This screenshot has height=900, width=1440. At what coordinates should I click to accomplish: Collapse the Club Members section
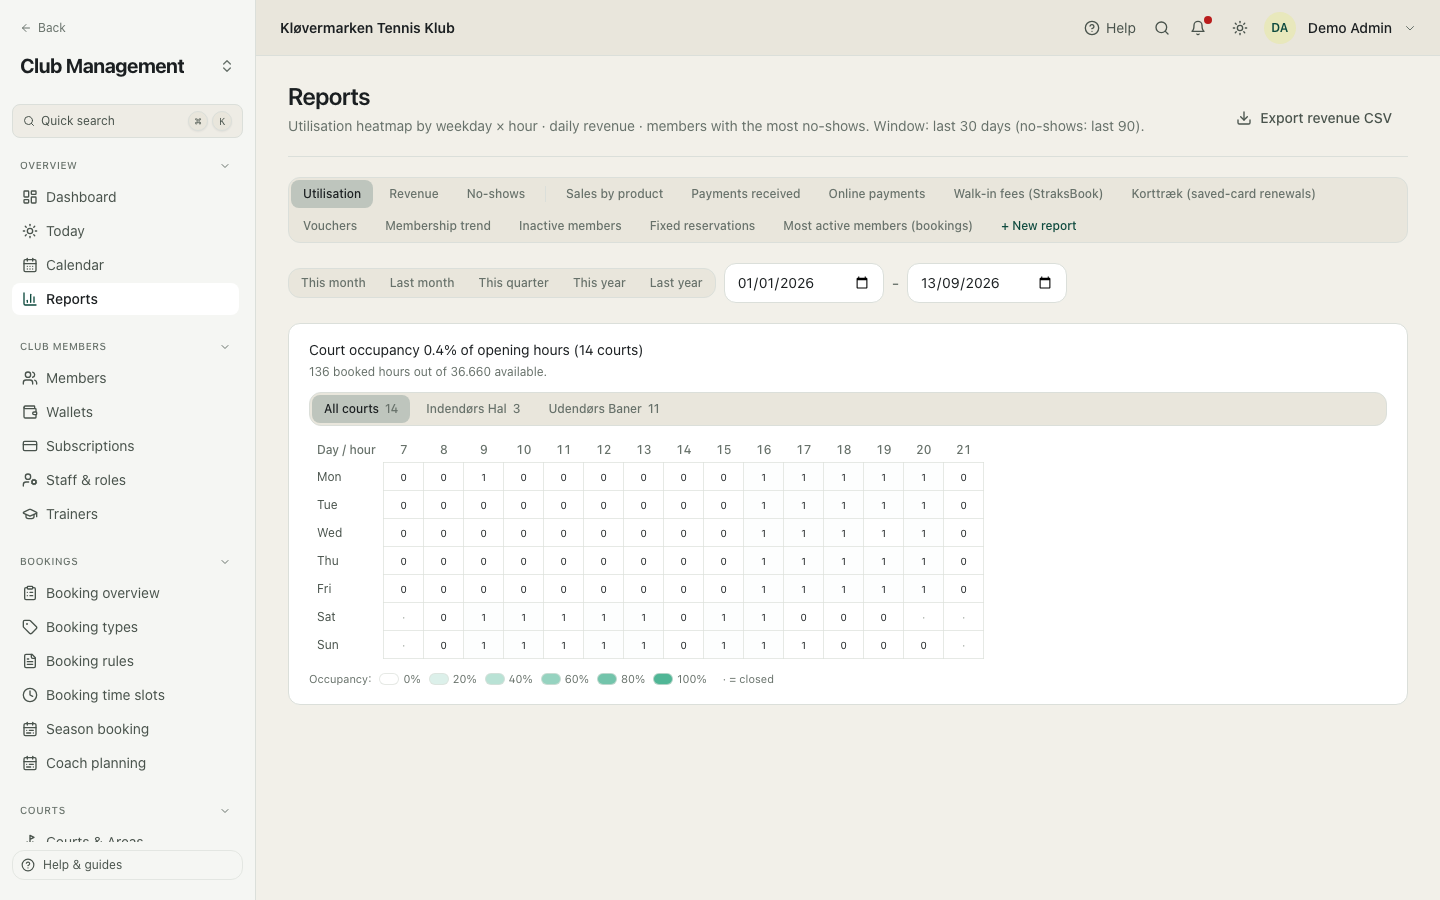click(x=225, y=347)
